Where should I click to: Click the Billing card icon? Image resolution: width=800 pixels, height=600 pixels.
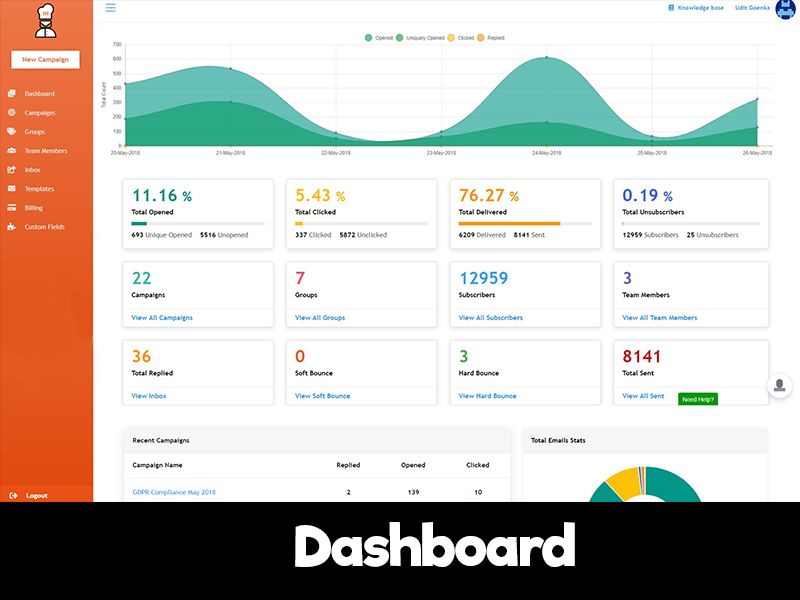point(12,208)
